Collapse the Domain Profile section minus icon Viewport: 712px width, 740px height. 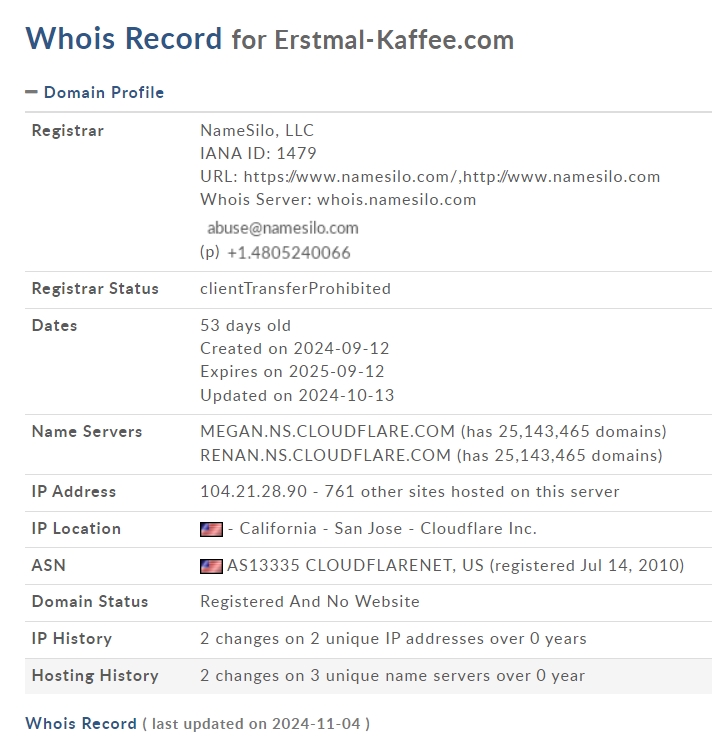coord(31,92)
